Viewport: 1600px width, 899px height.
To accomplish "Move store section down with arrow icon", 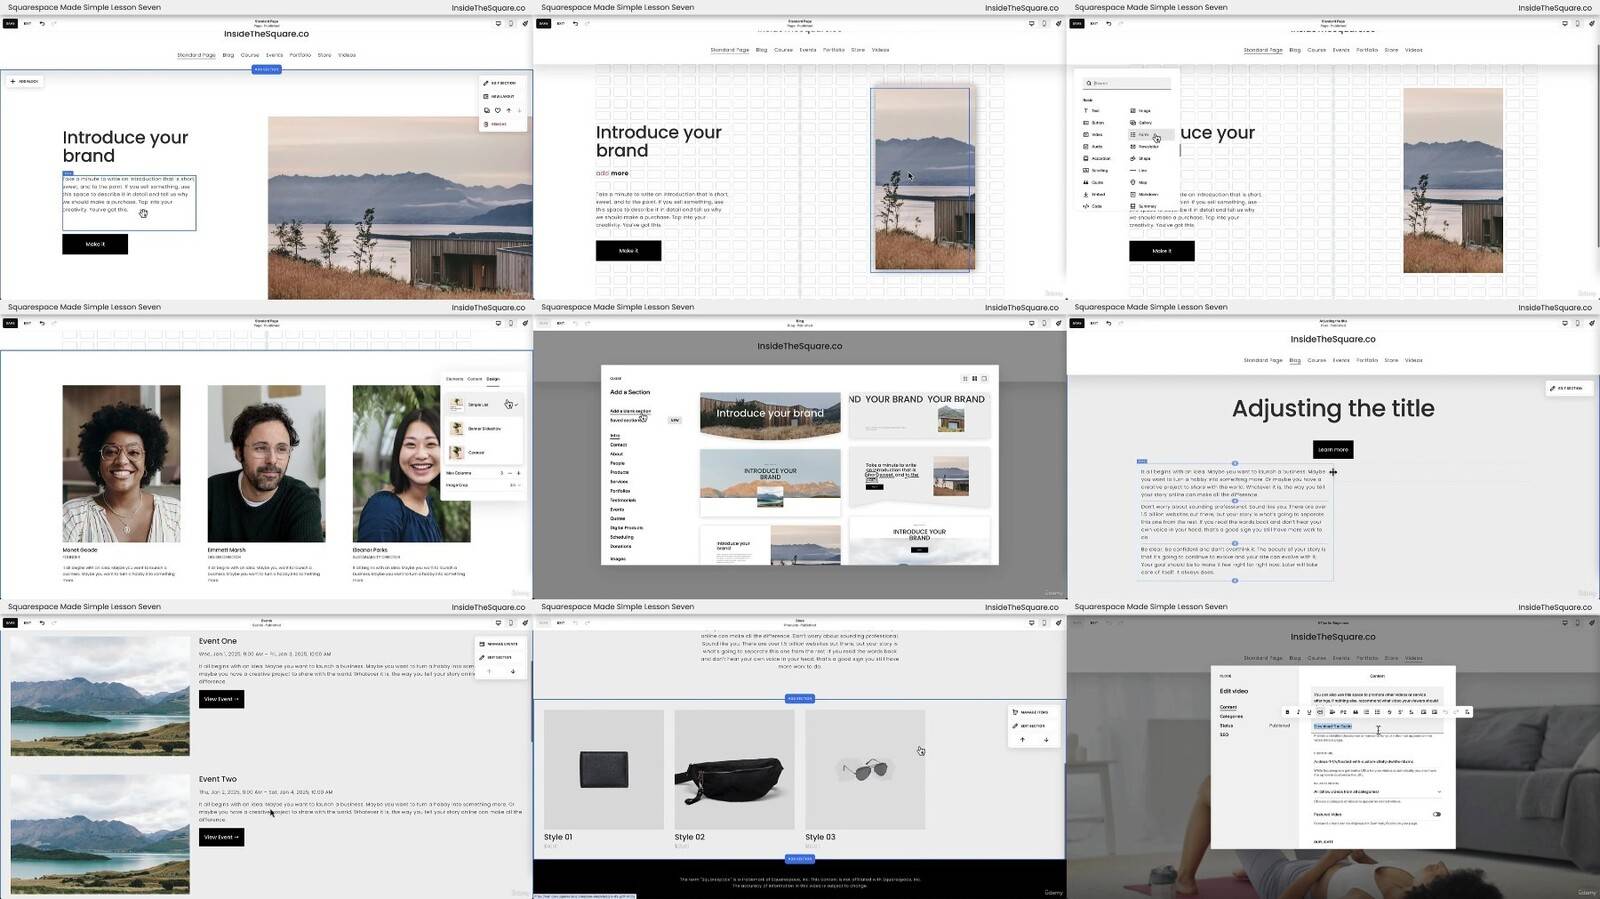I will pos(1046,740).
